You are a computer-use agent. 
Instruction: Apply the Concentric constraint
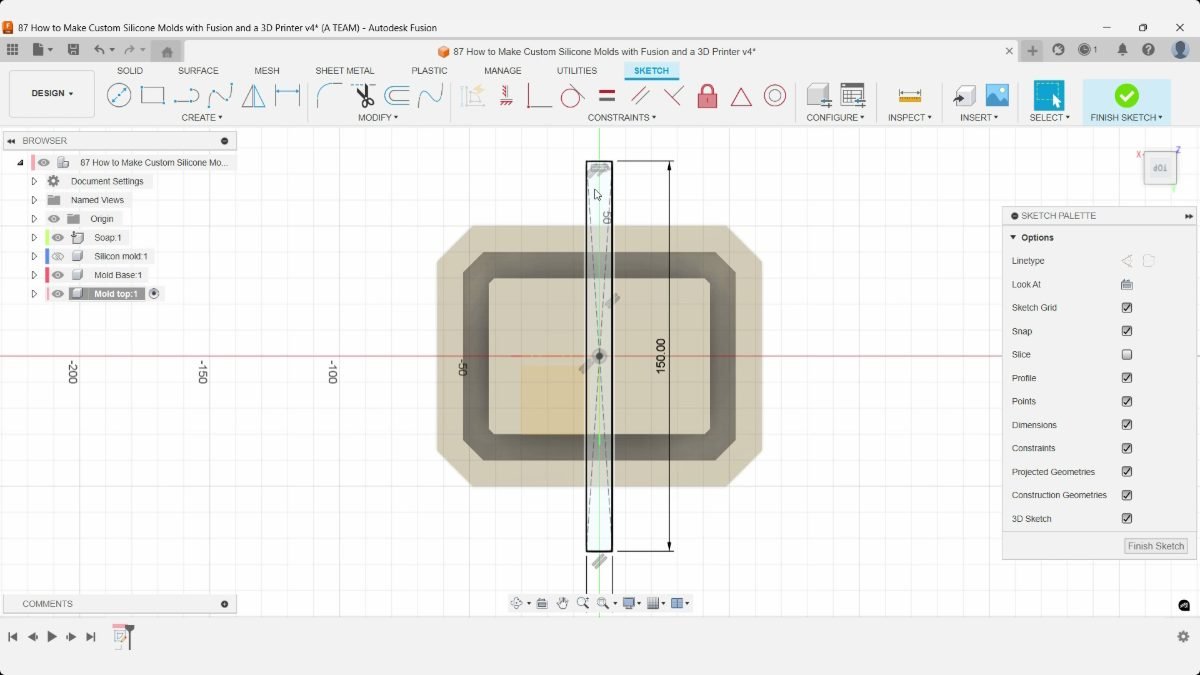[775, 96]
